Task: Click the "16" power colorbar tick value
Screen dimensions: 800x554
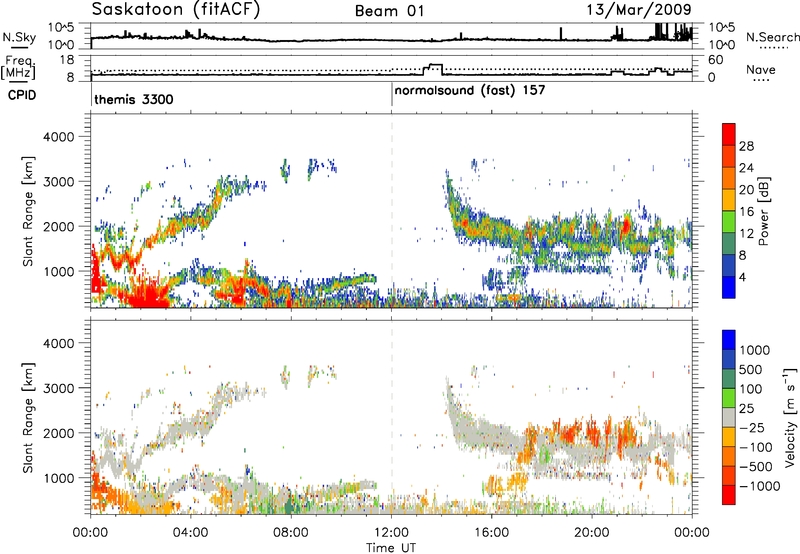Action: click(x=746, y=212)
